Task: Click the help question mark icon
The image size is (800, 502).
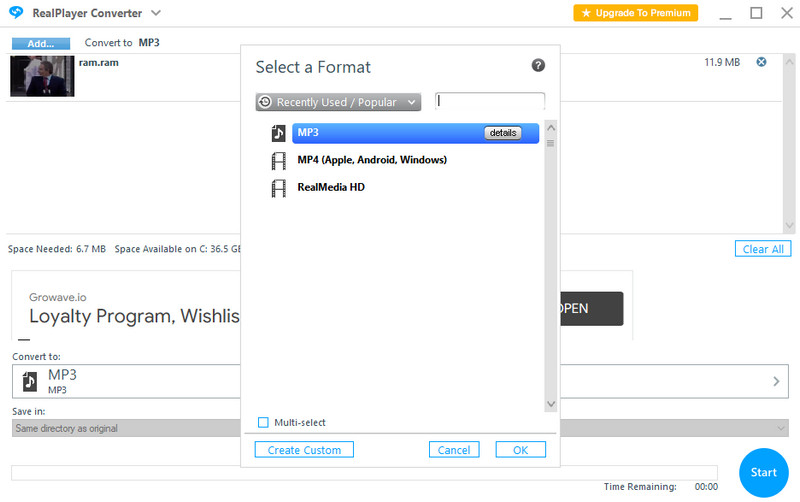Action: [x=538, y=66]
